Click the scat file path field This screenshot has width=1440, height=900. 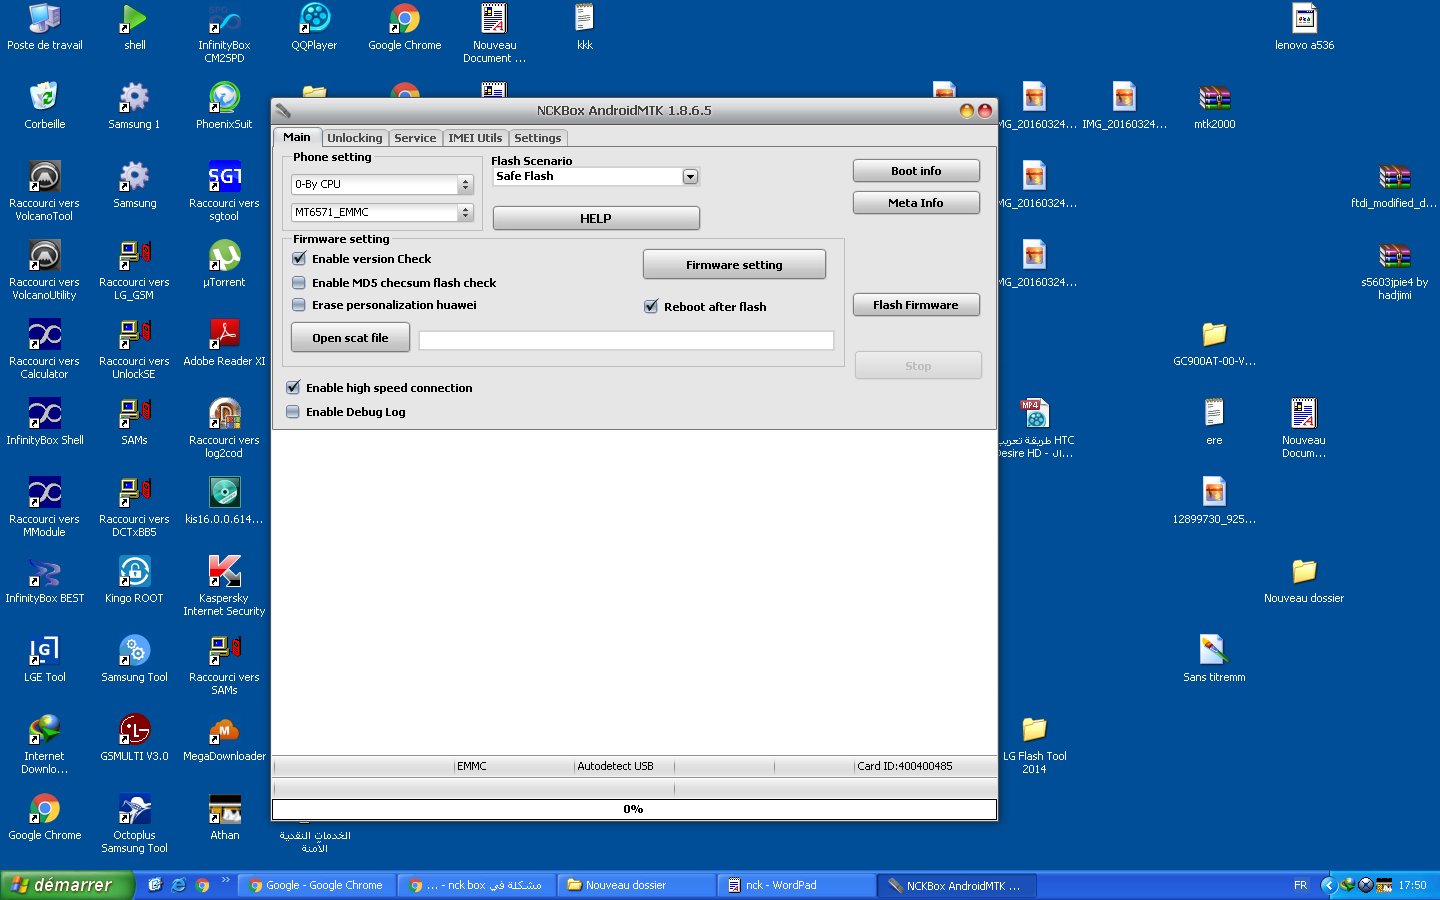[626, 340]
